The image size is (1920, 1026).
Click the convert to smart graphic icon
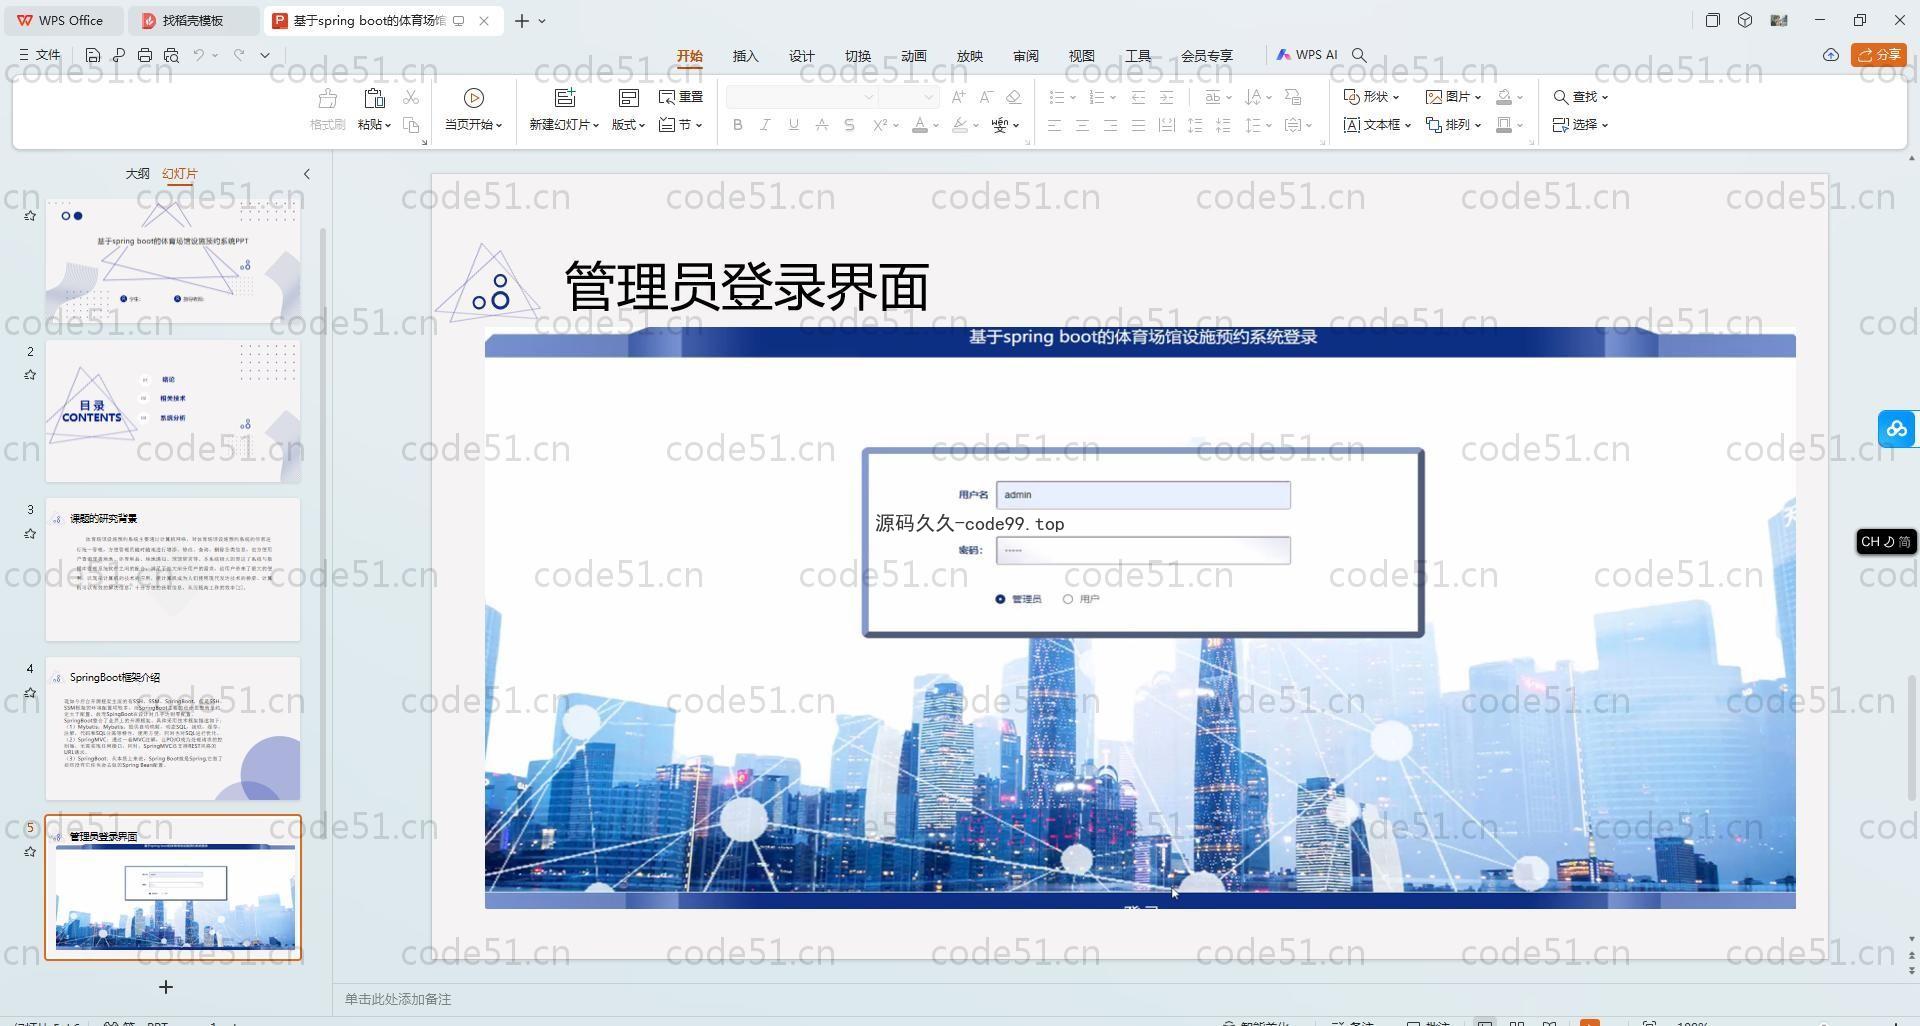coord(1293,97)
